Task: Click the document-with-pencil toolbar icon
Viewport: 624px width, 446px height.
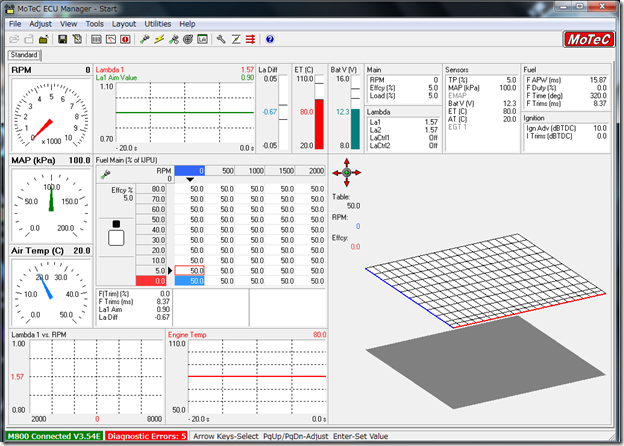Action: (x=77, y=39)
